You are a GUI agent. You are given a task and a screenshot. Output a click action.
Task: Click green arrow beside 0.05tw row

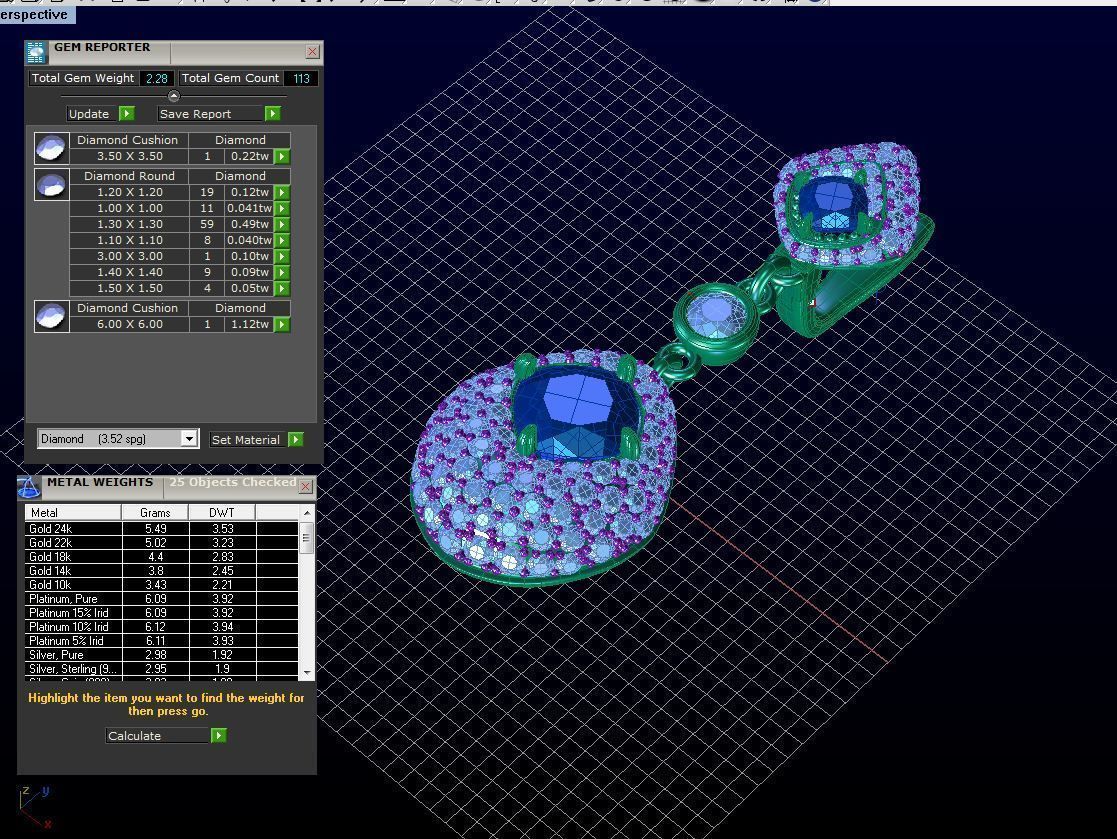click(x=282, y=288)
